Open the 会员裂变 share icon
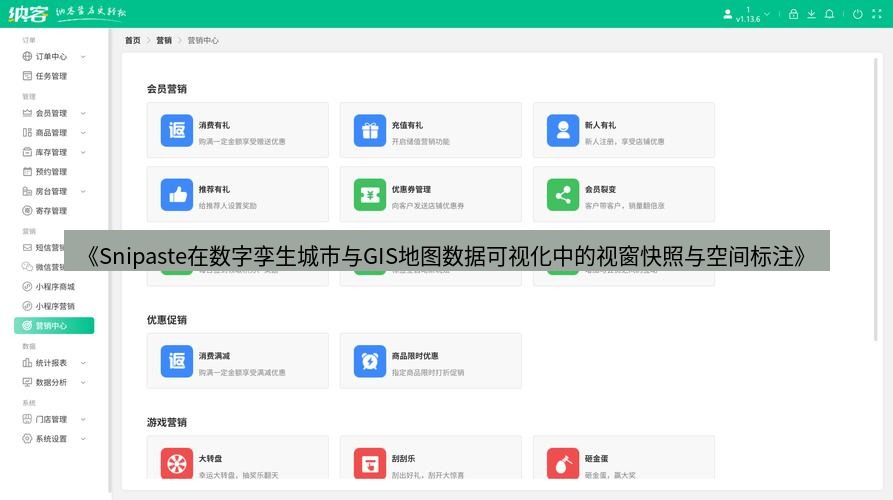 tap(563, 195)
